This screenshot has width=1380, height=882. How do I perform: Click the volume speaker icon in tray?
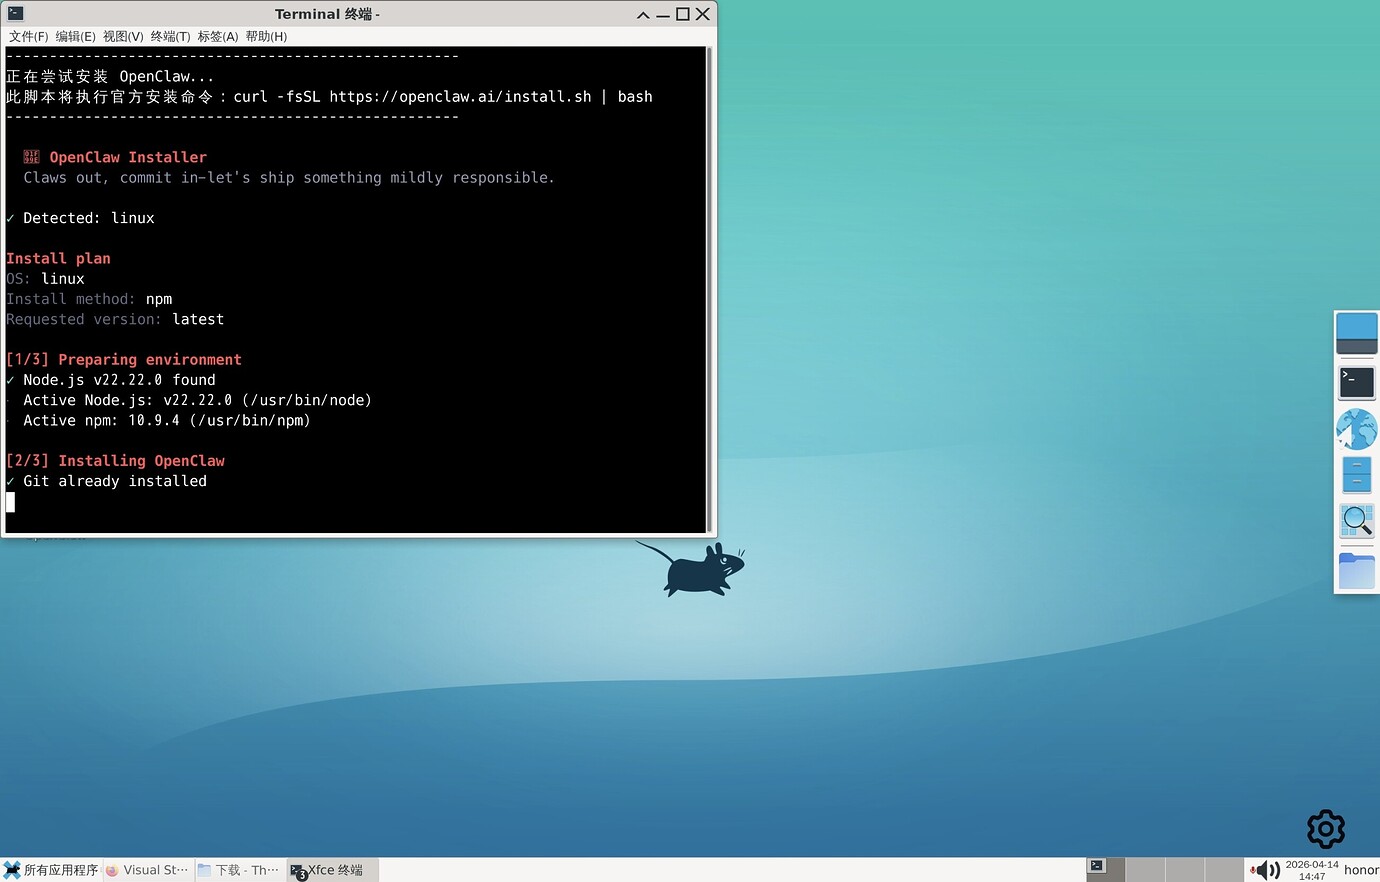click(x=1267, y=870)
